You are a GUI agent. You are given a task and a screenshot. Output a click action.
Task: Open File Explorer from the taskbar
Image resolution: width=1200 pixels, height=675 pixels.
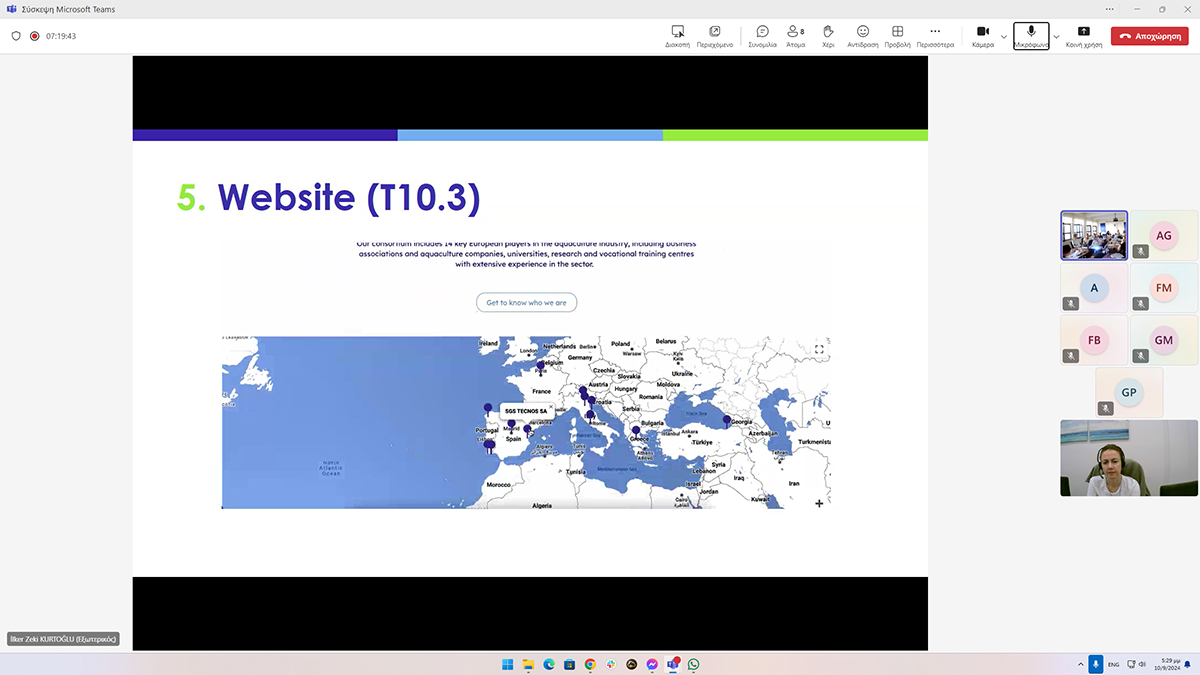click(x=527, y=664)
